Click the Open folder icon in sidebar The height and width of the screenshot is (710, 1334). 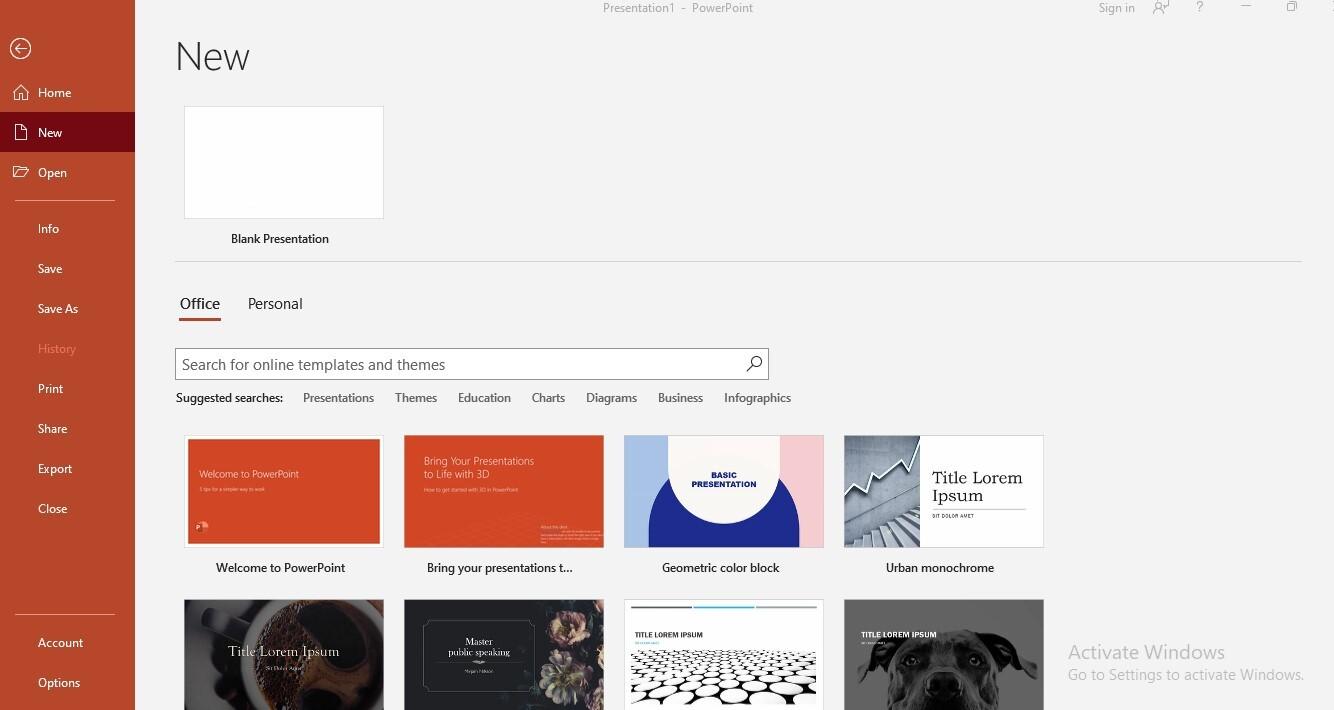coord(21,173)
